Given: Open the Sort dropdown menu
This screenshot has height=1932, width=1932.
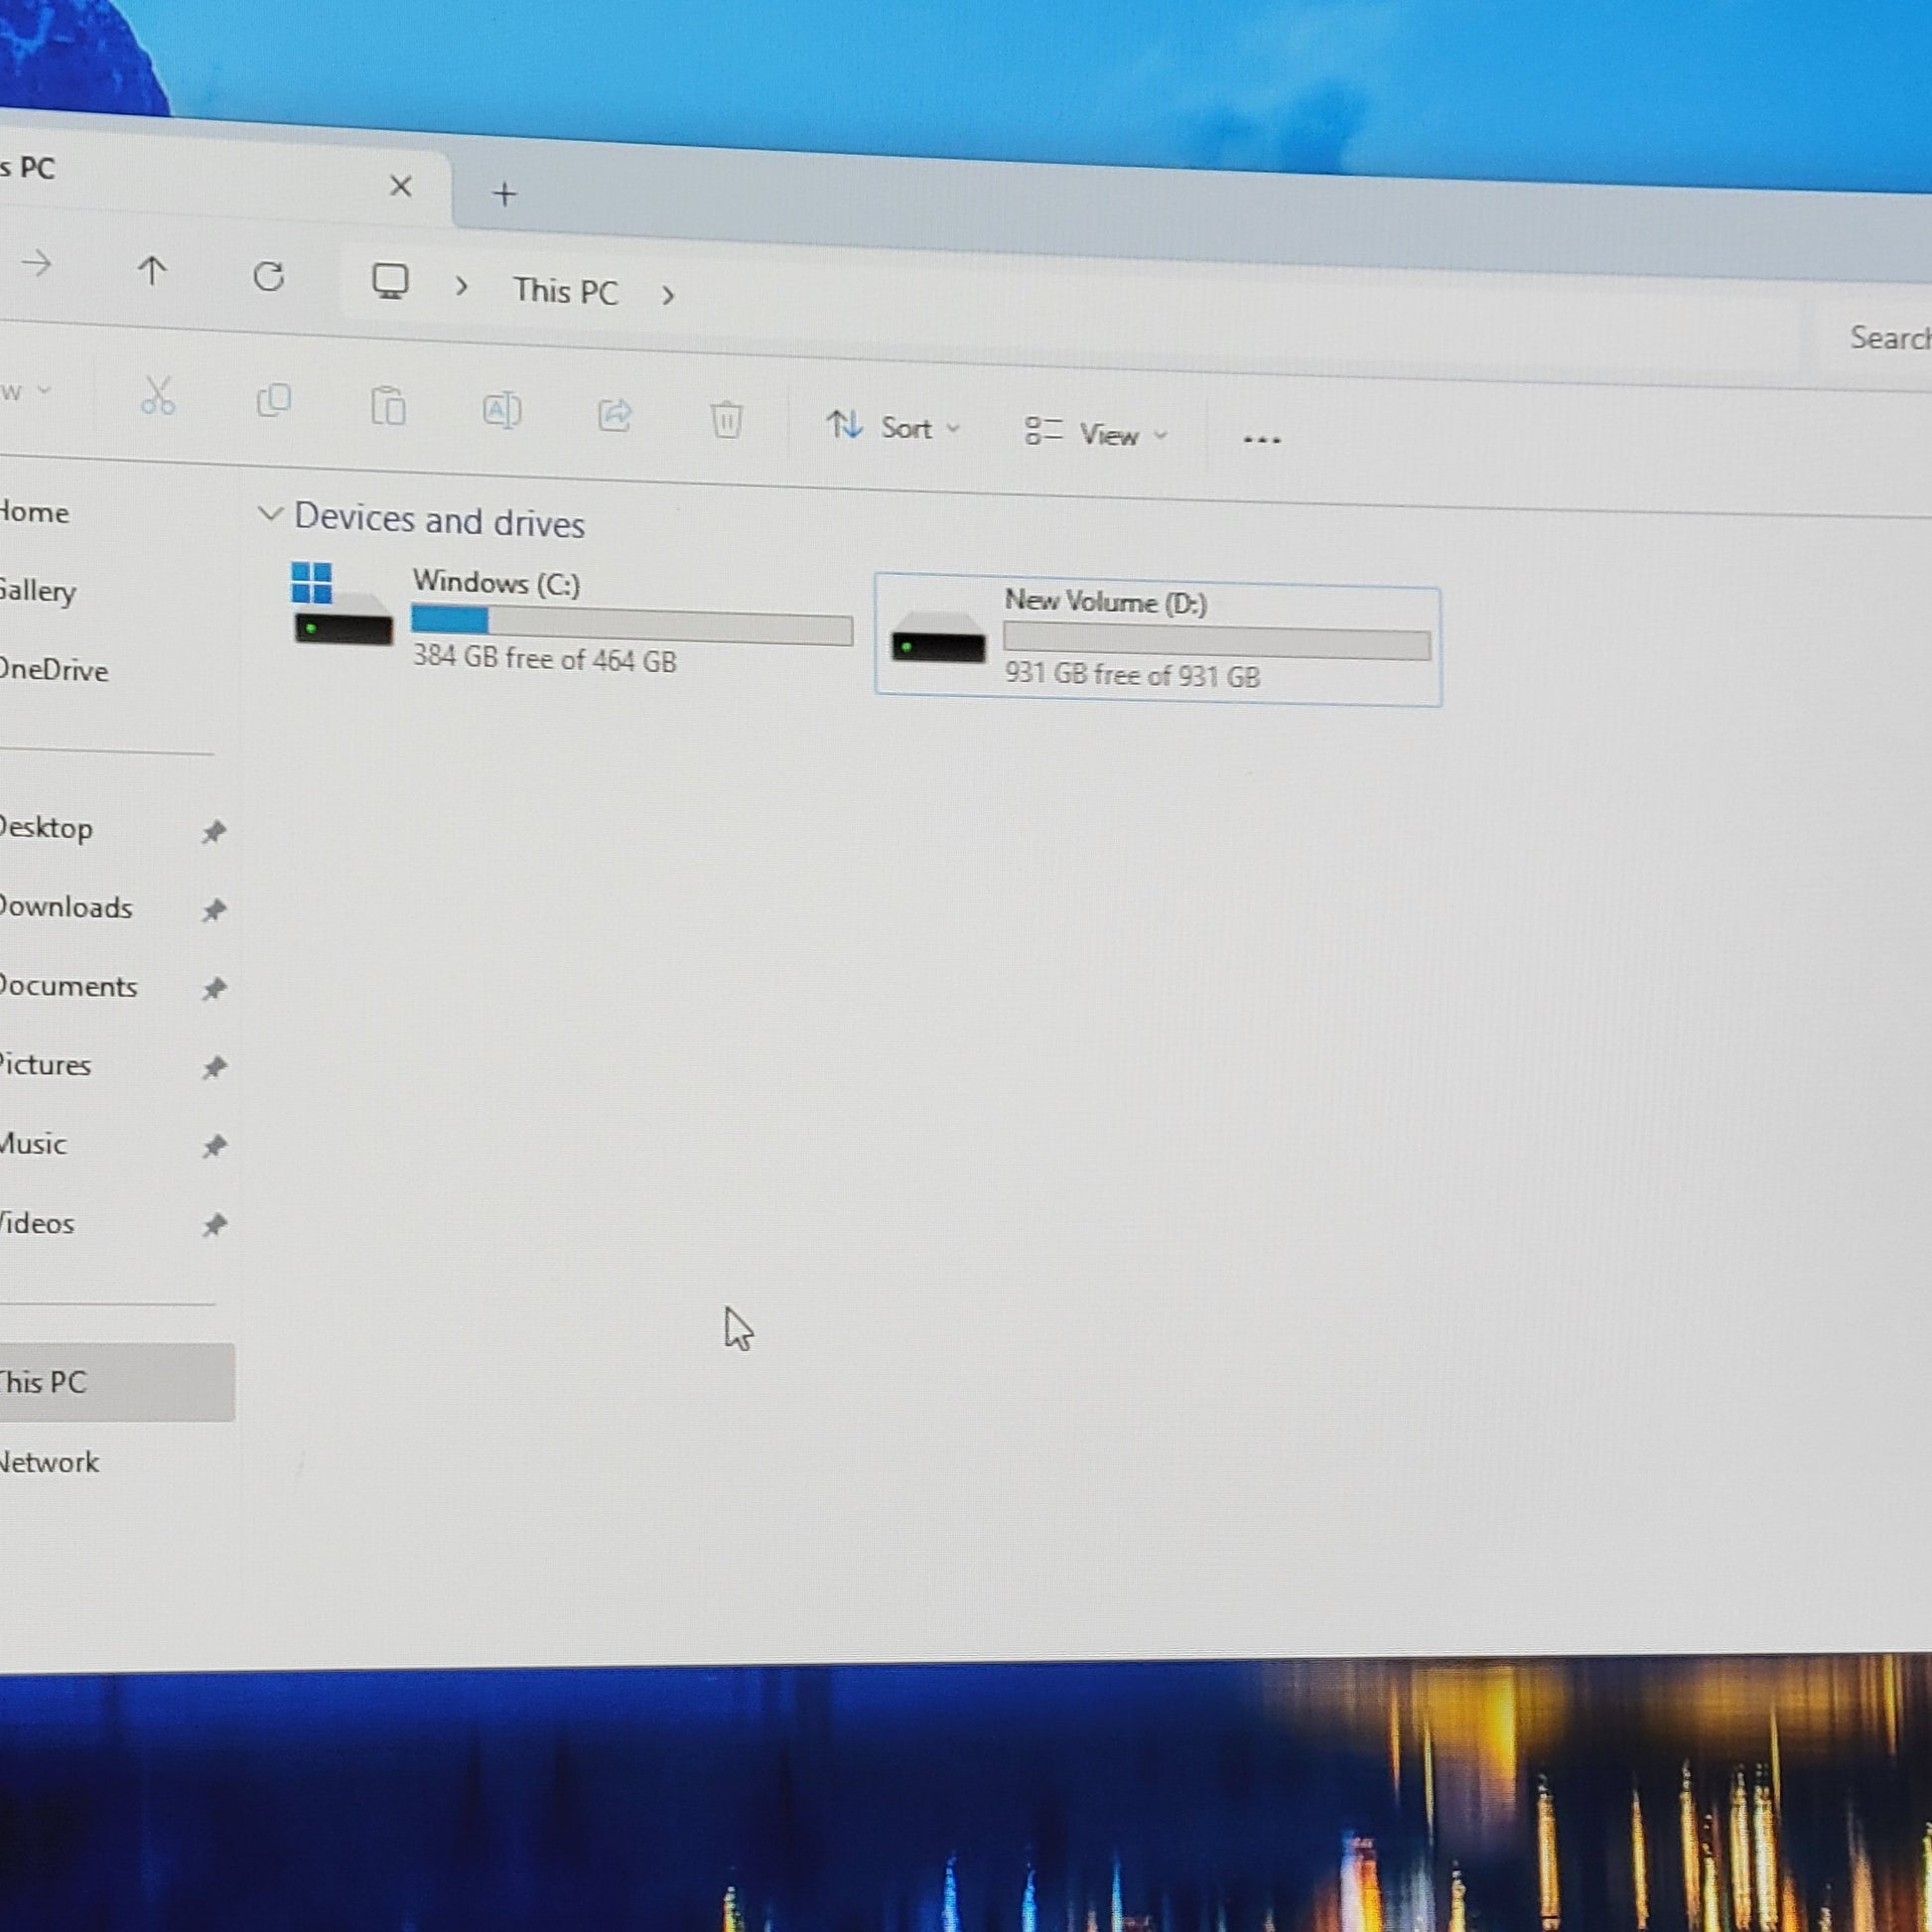Looking at the screenshot, I should pos(893,427).
